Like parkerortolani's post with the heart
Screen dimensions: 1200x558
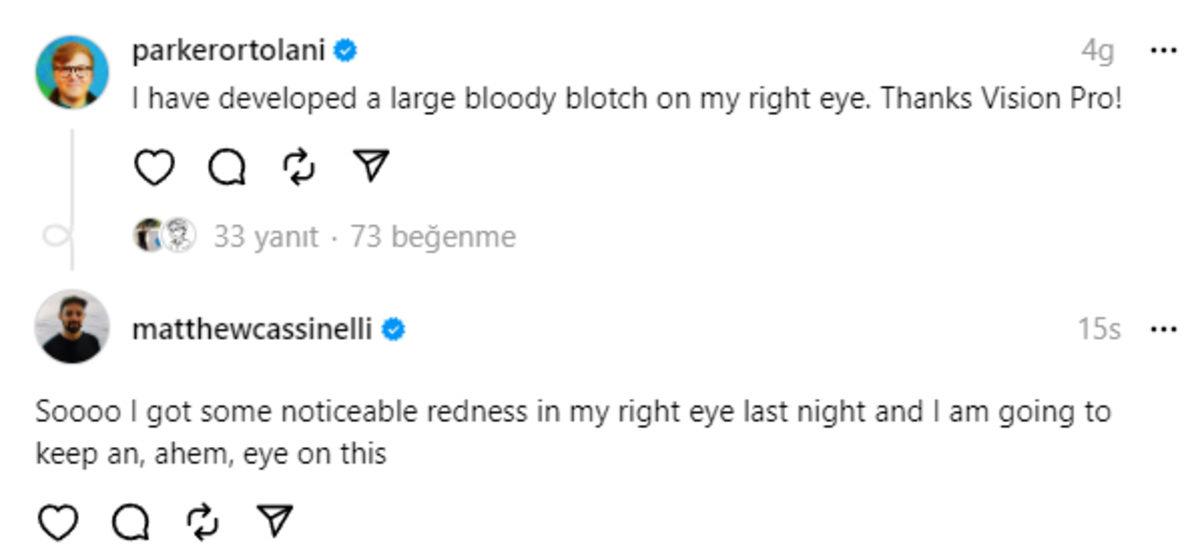click(154, 167)
